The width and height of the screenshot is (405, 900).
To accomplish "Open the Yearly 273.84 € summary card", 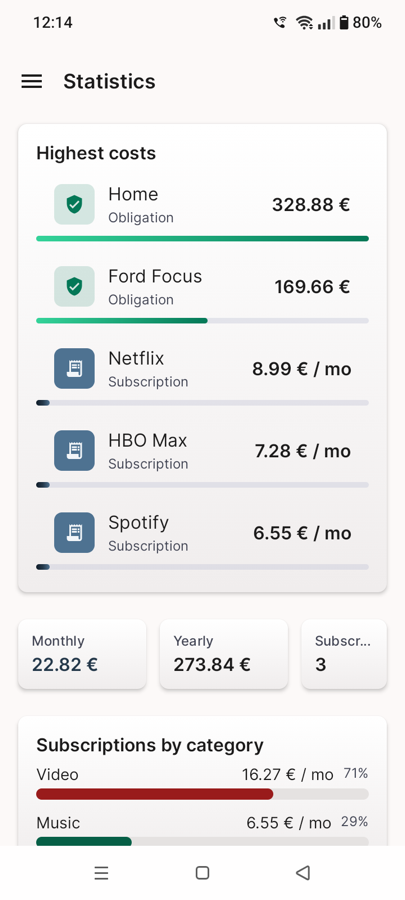I will (x=224, y=654).
